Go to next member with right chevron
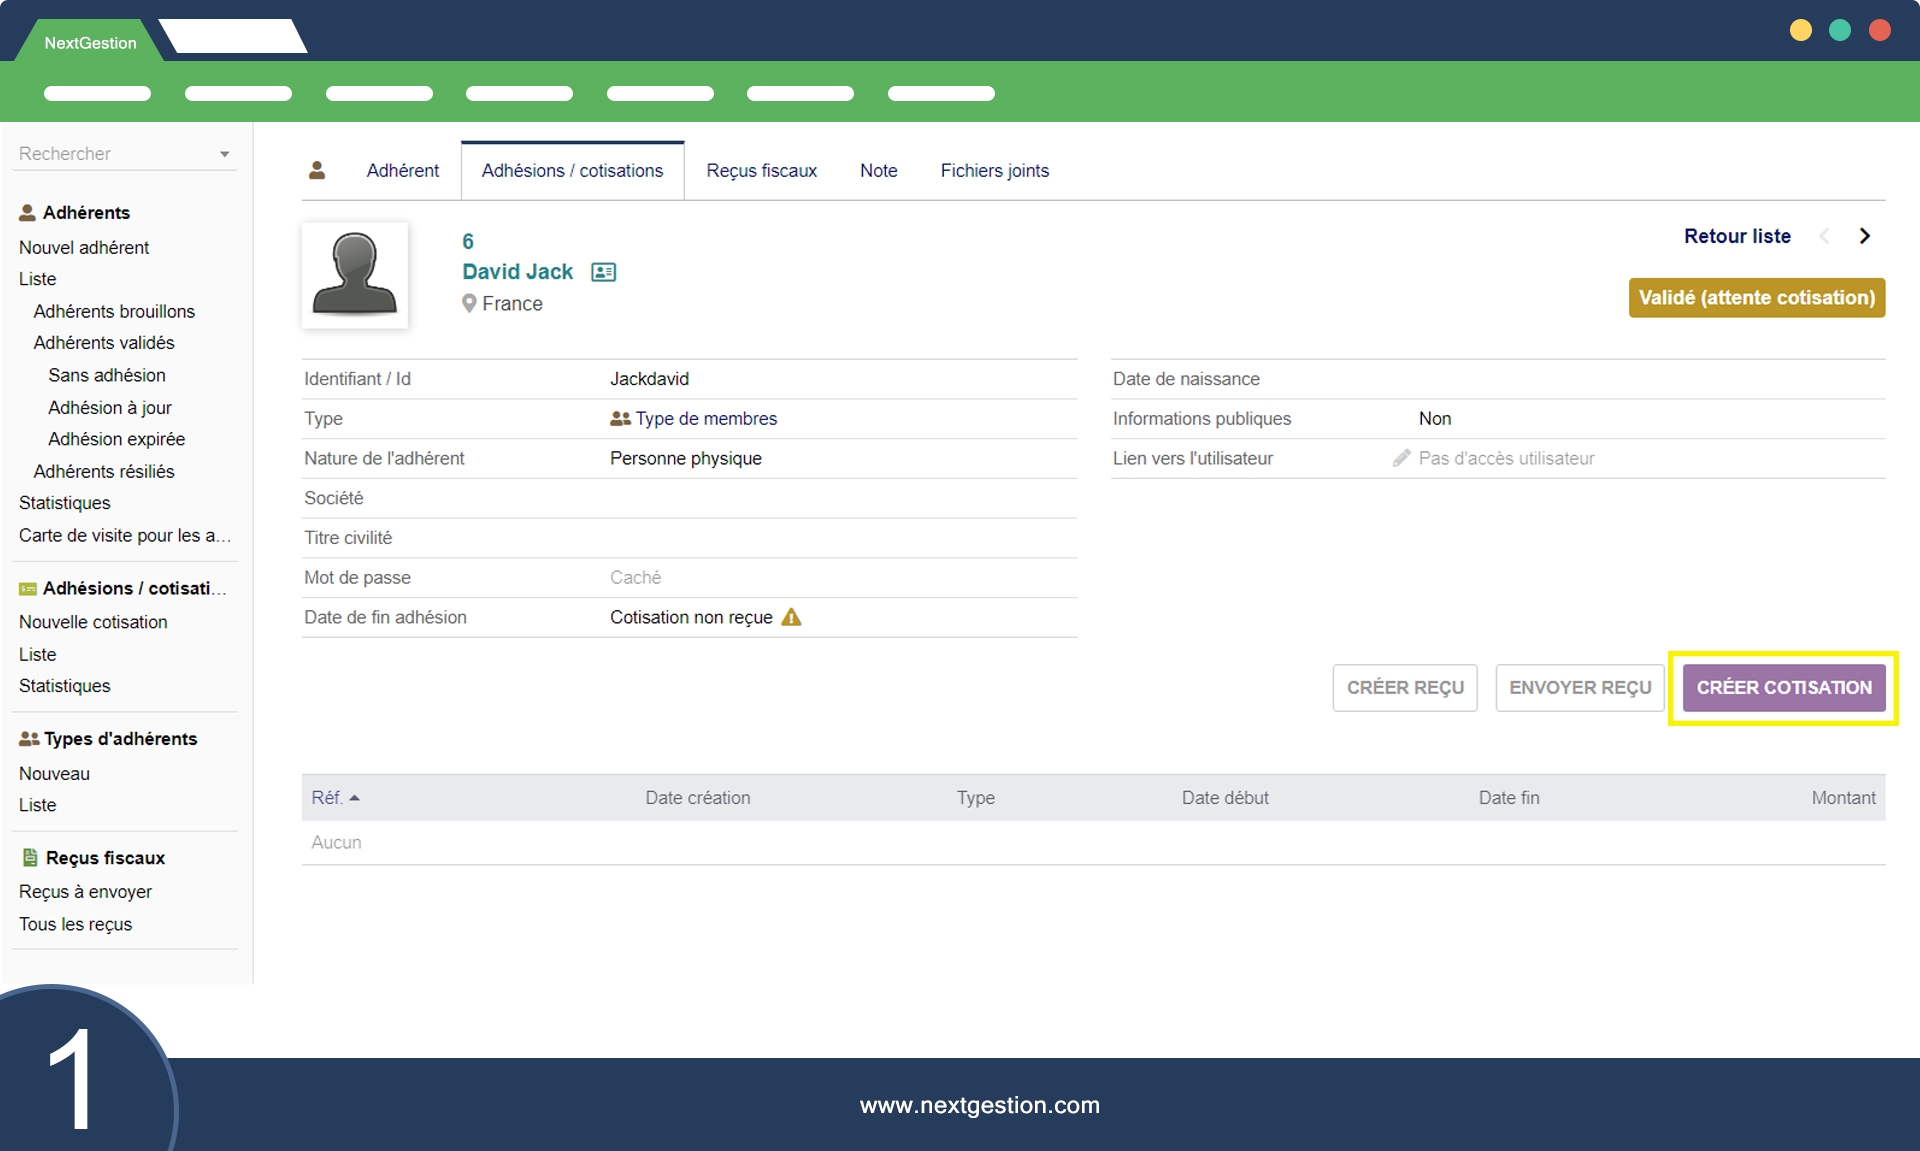 1864,236
